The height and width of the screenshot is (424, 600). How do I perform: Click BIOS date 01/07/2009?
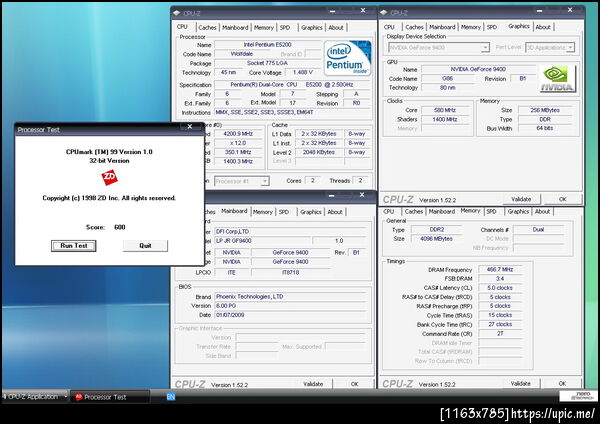coord(291,315)
